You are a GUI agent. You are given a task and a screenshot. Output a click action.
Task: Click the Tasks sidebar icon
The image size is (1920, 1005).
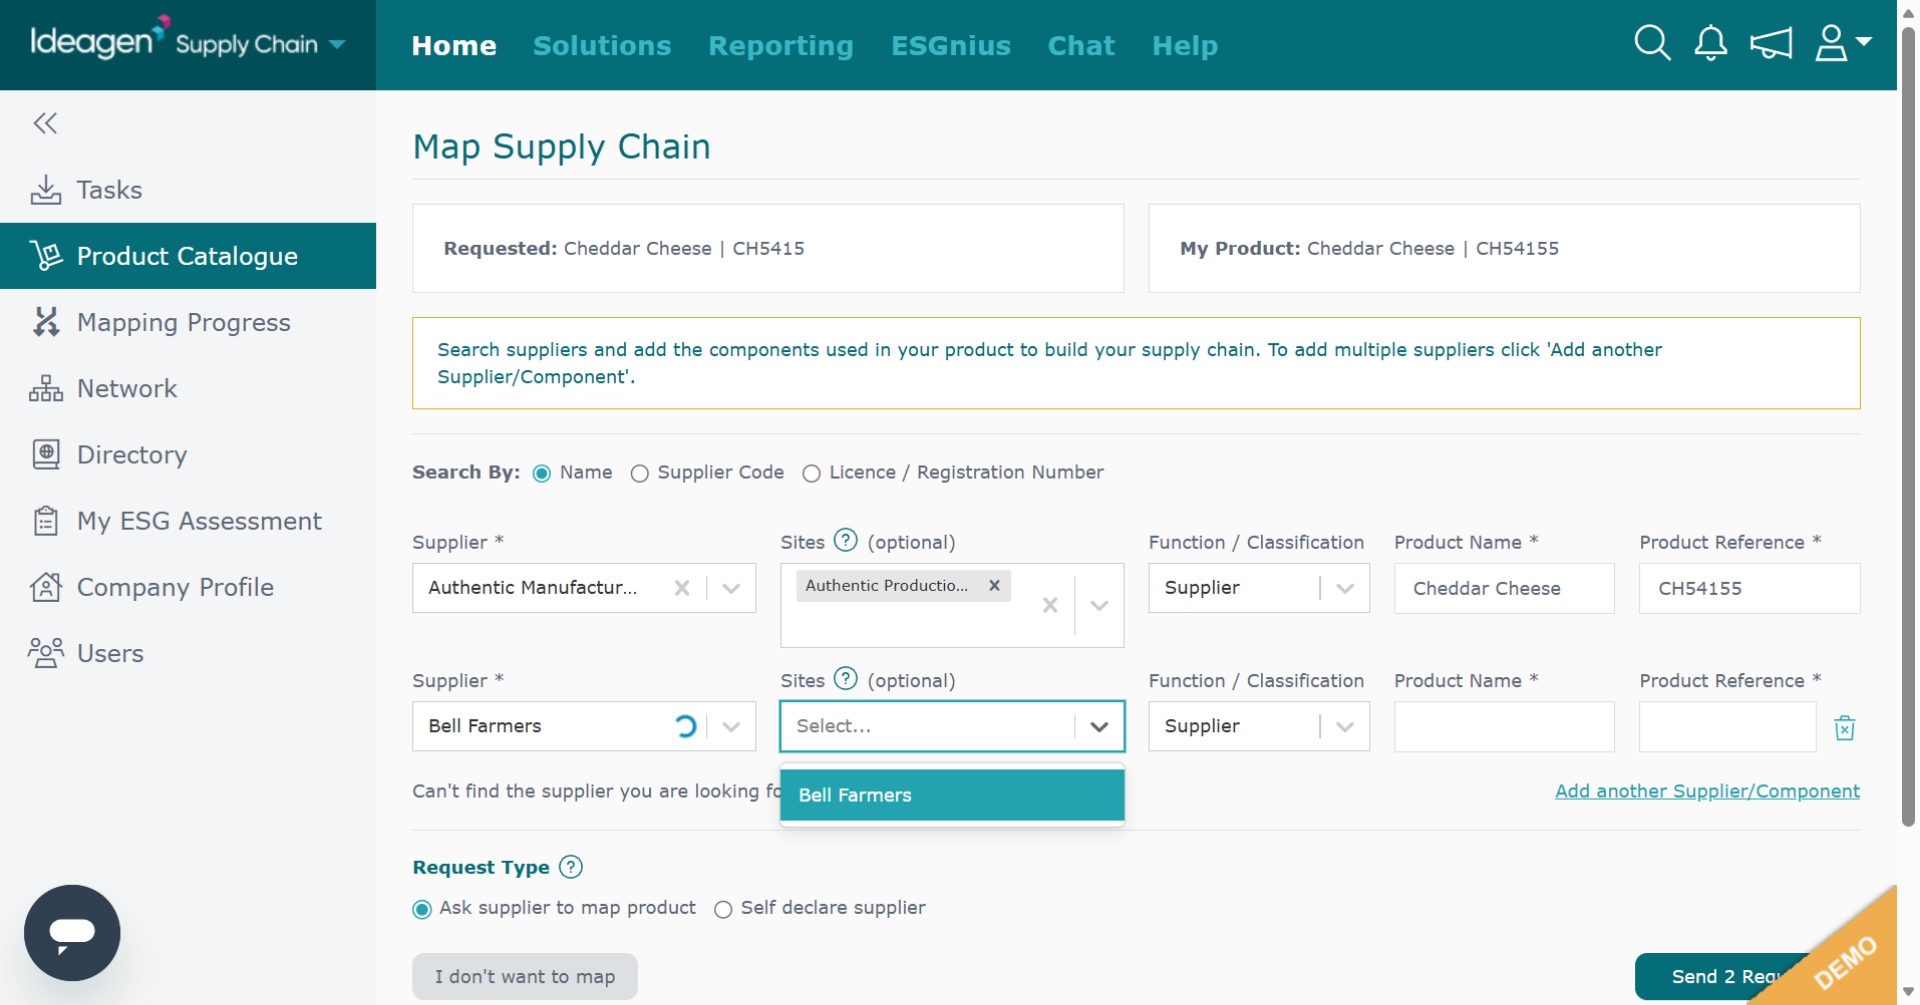[46, 190]
